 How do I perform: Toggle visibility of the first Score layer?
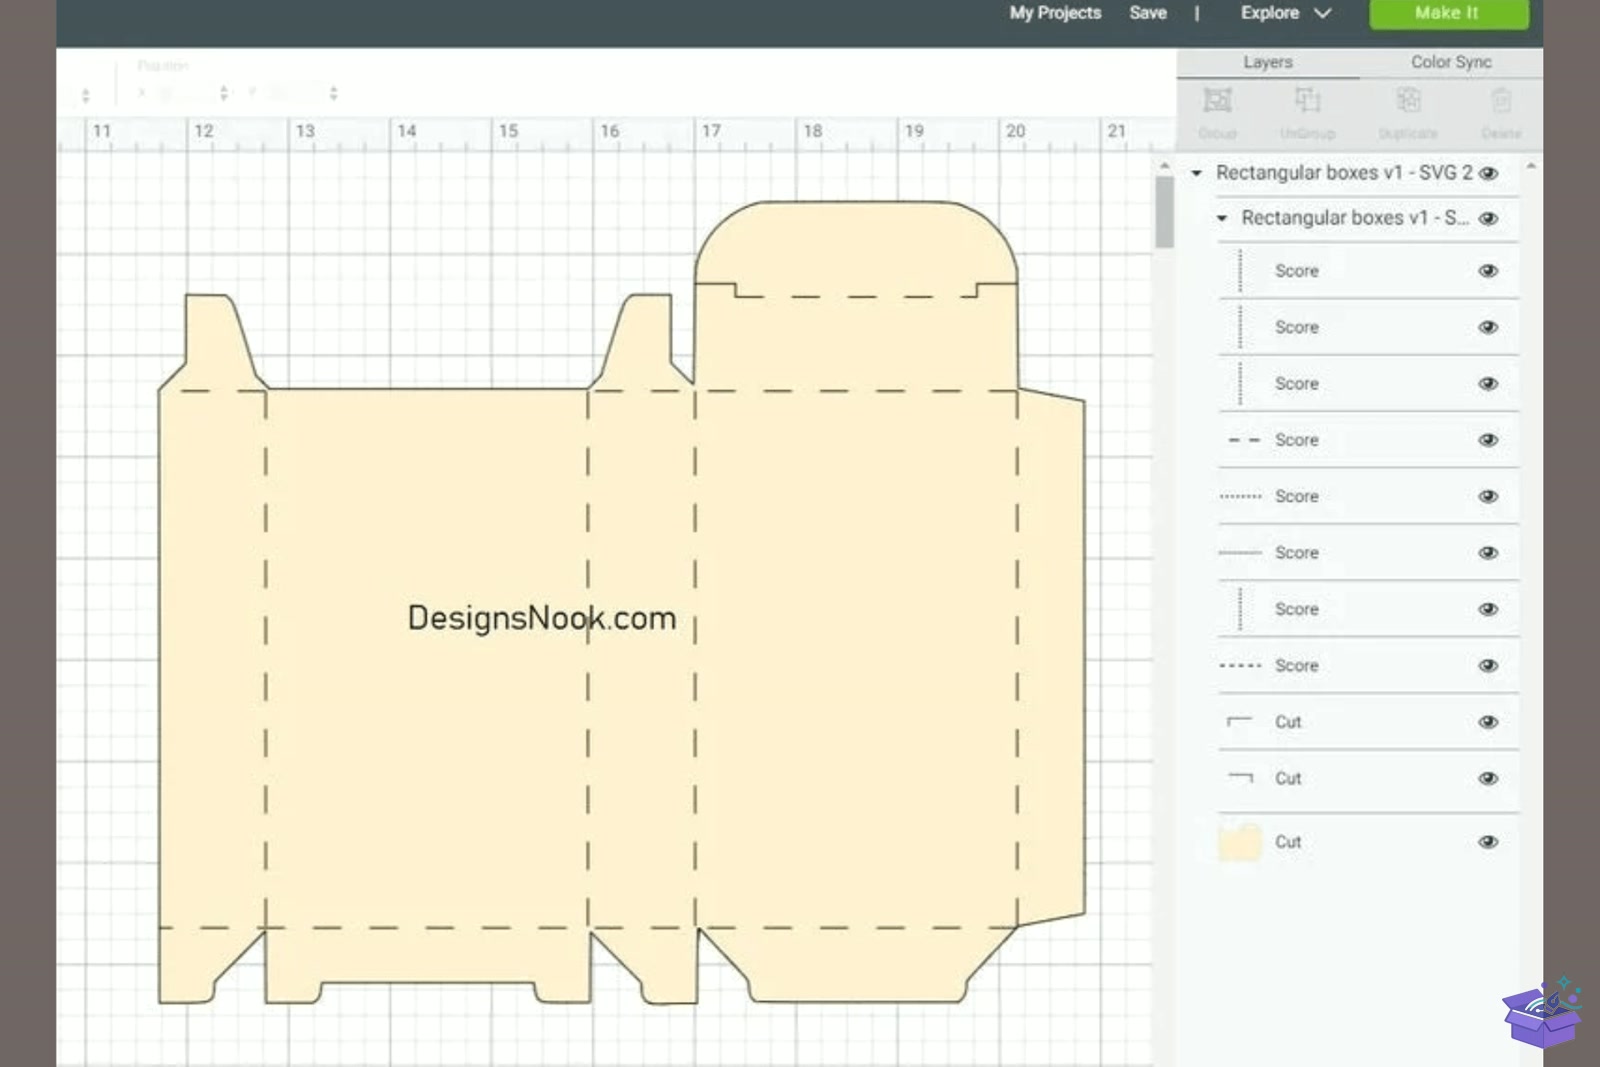pyautogui.click(x=1488, y=271)
